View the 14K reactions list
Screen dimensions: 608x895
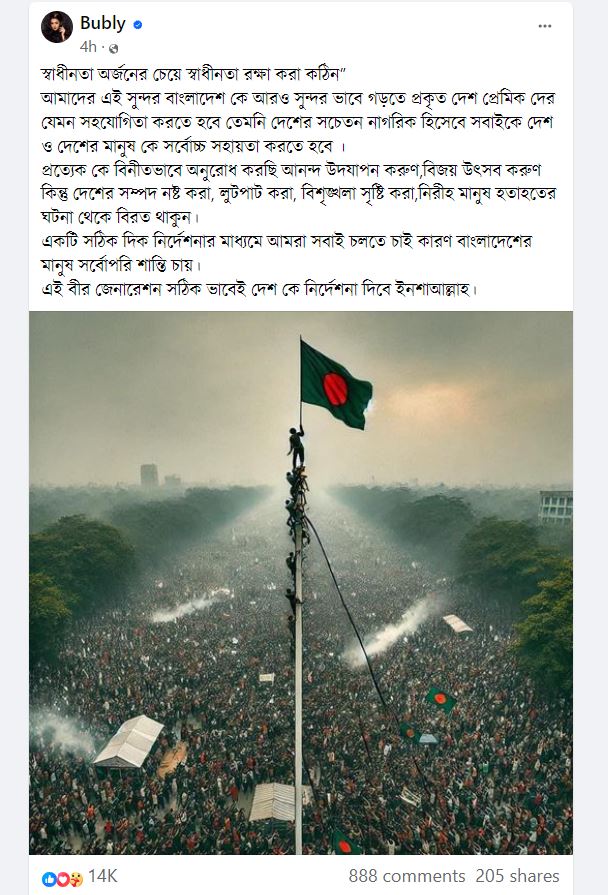(x=103, y=876)
